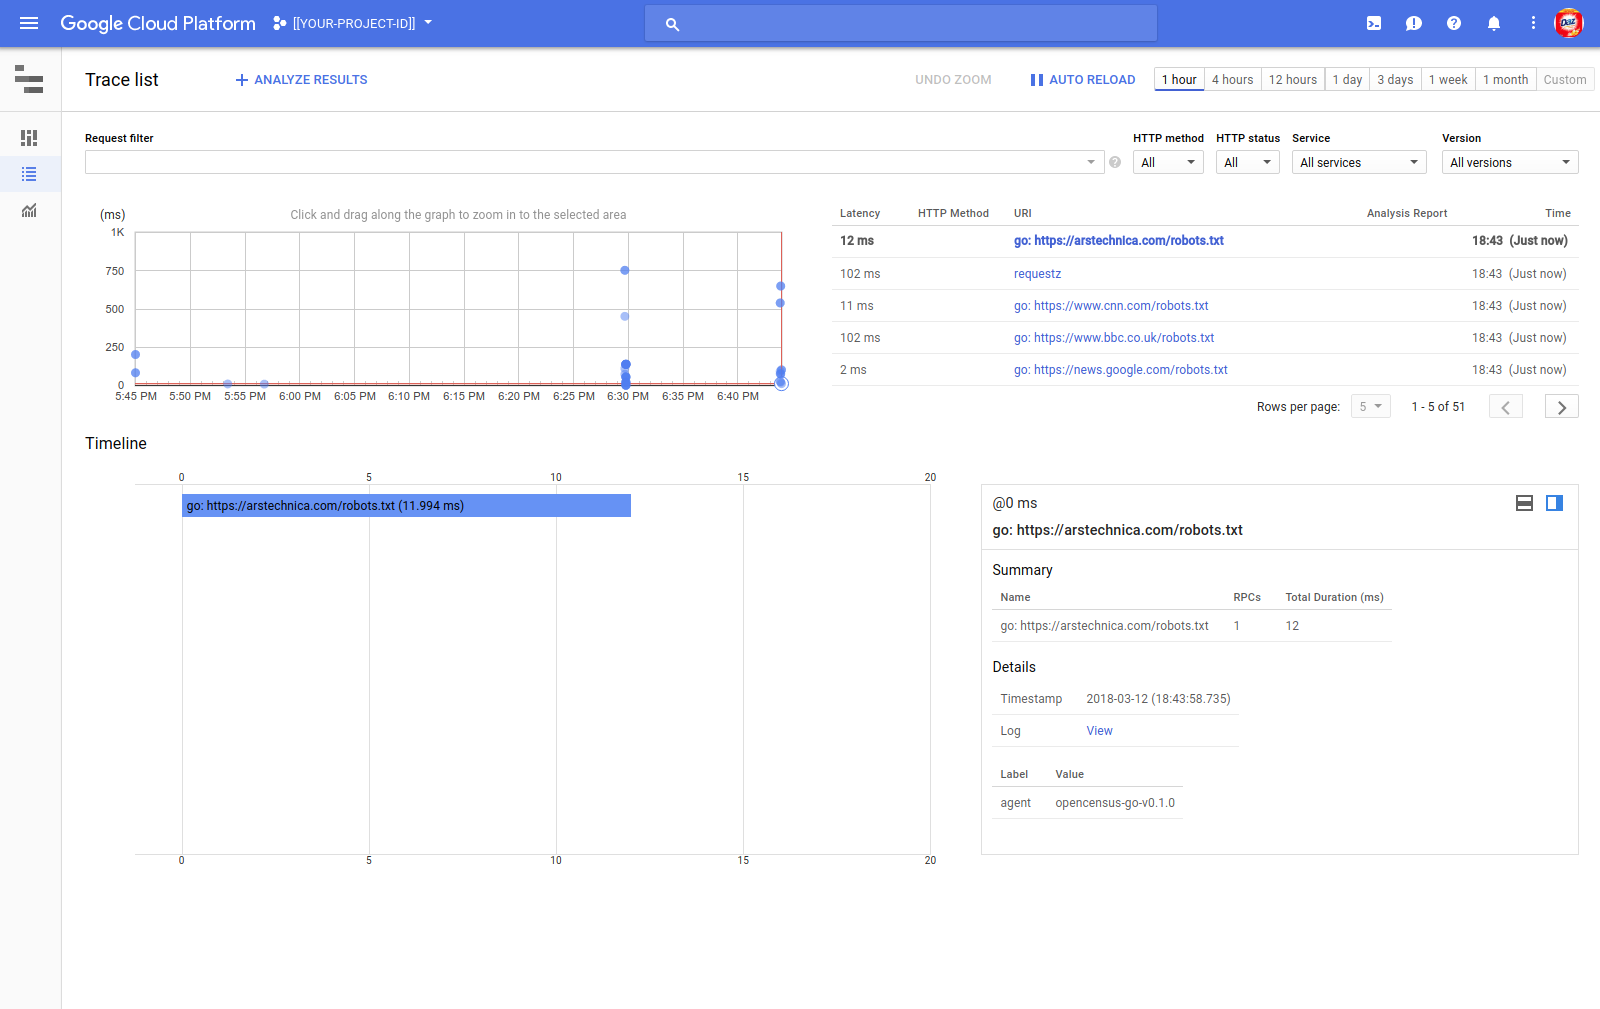This screenshot has height=1009, width=1600.
Task: Switch details pane to stacked layout
Action: tap(1524, 503)
